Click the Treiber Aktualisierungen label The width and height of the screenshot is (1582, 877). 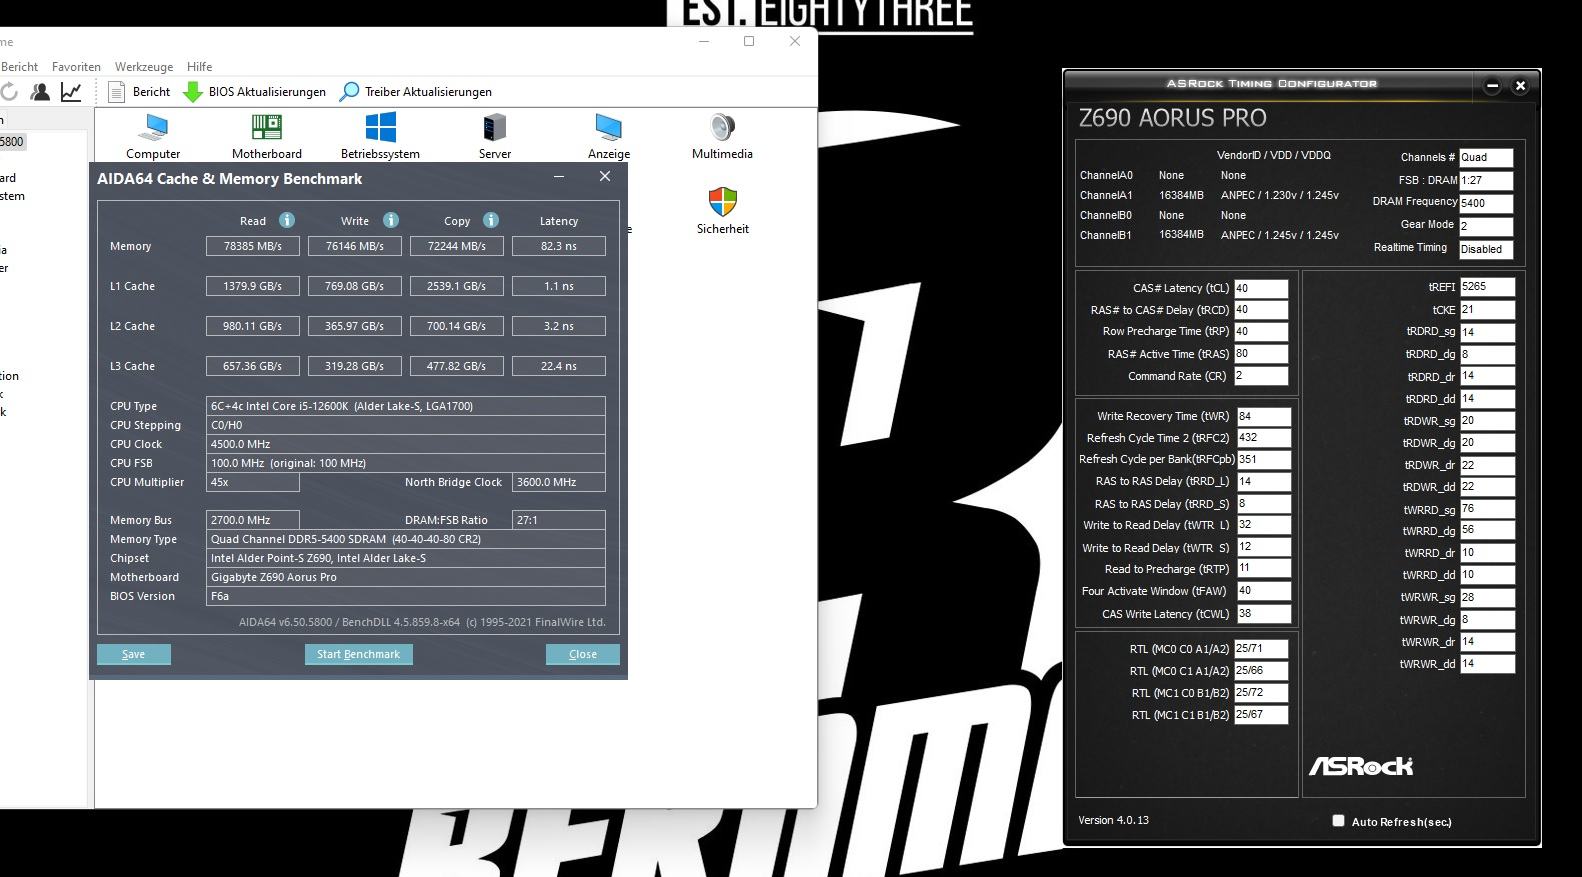pos(428,92)
